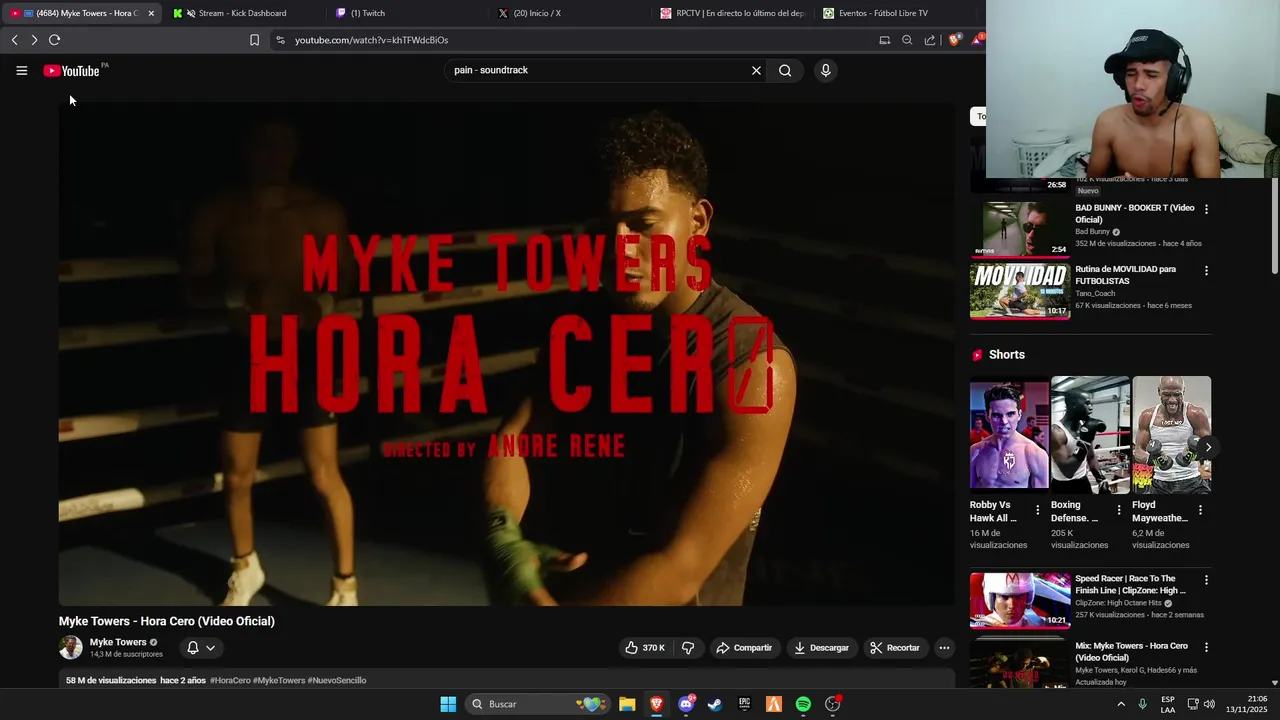Go to the YouTube home logo
The width and height of the screenshot is (1280, 720).
pyautogui.click(x=71, y=71)
